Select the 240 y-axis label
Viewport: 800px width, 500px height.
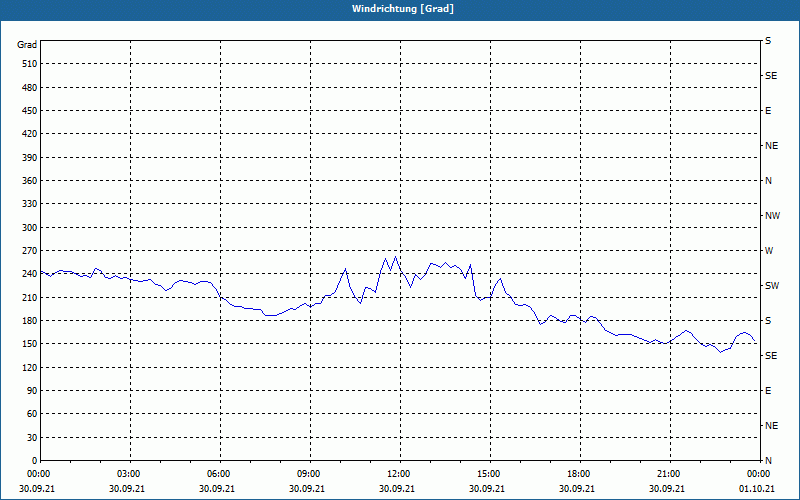coord(29,274)
